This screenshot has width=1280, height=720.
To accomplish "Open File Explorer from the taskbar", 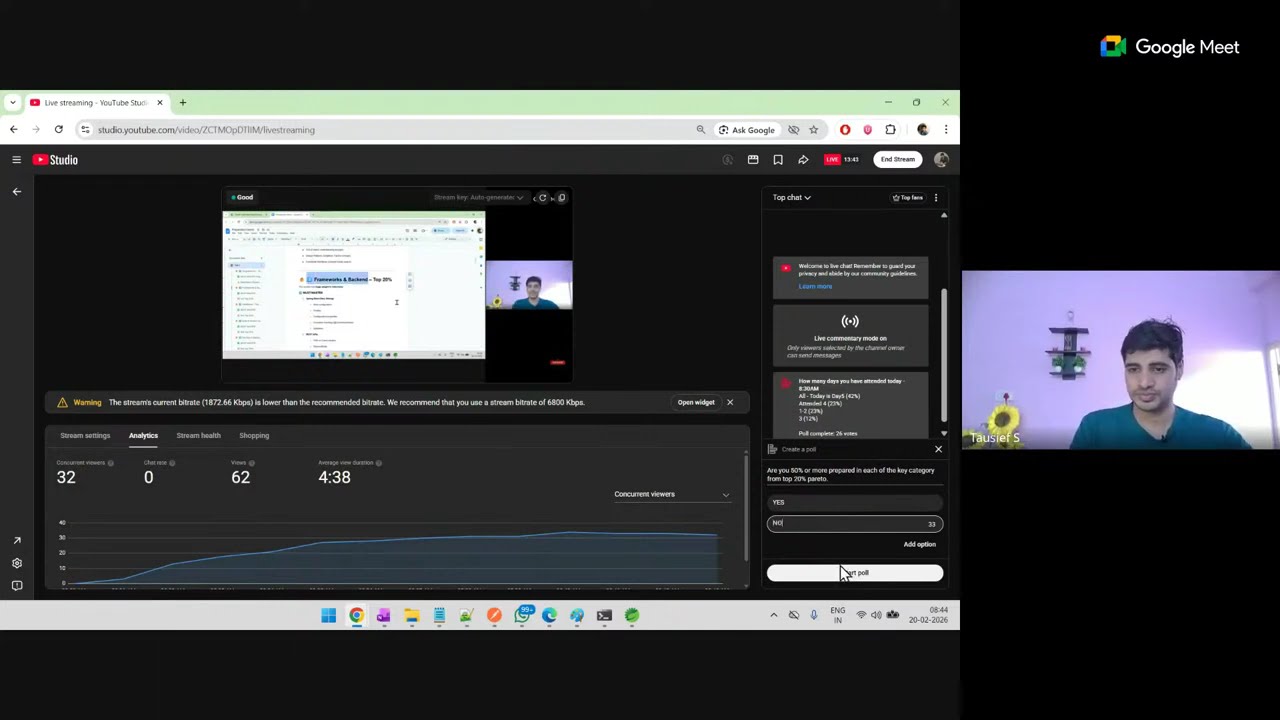I will (411, 615).
